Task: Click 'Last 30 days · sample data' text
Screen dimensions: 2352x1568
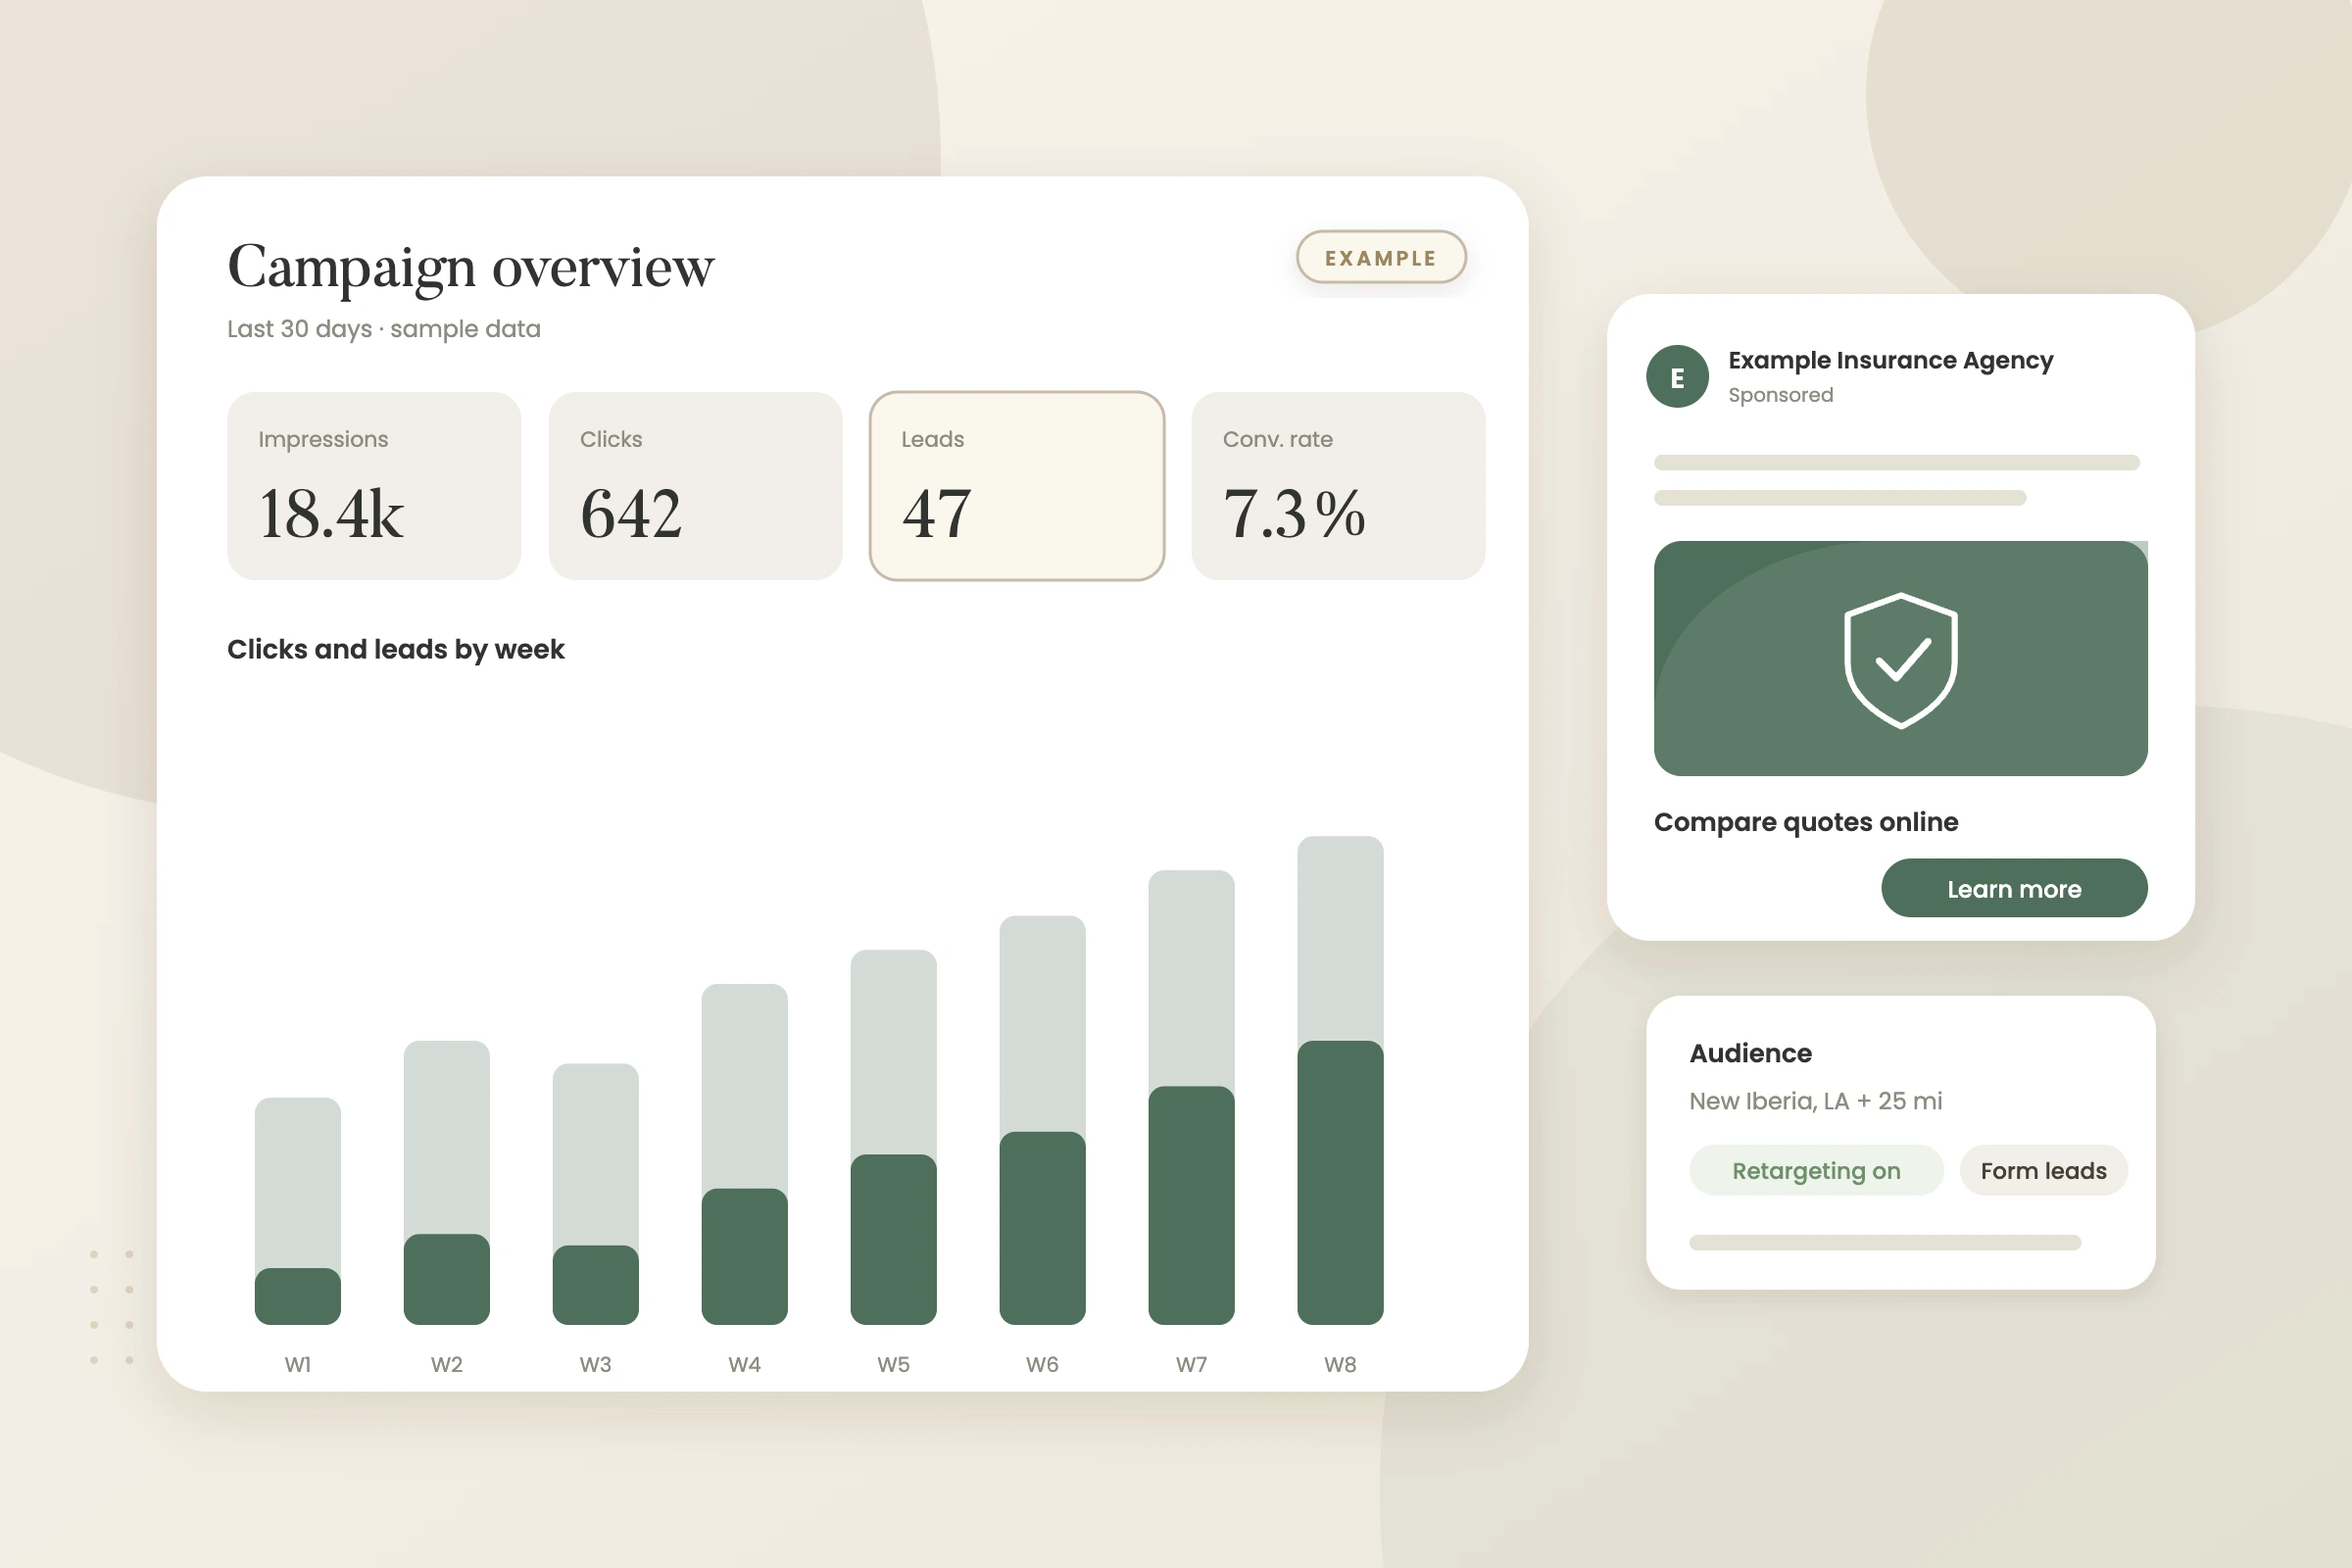Action: 384,329
